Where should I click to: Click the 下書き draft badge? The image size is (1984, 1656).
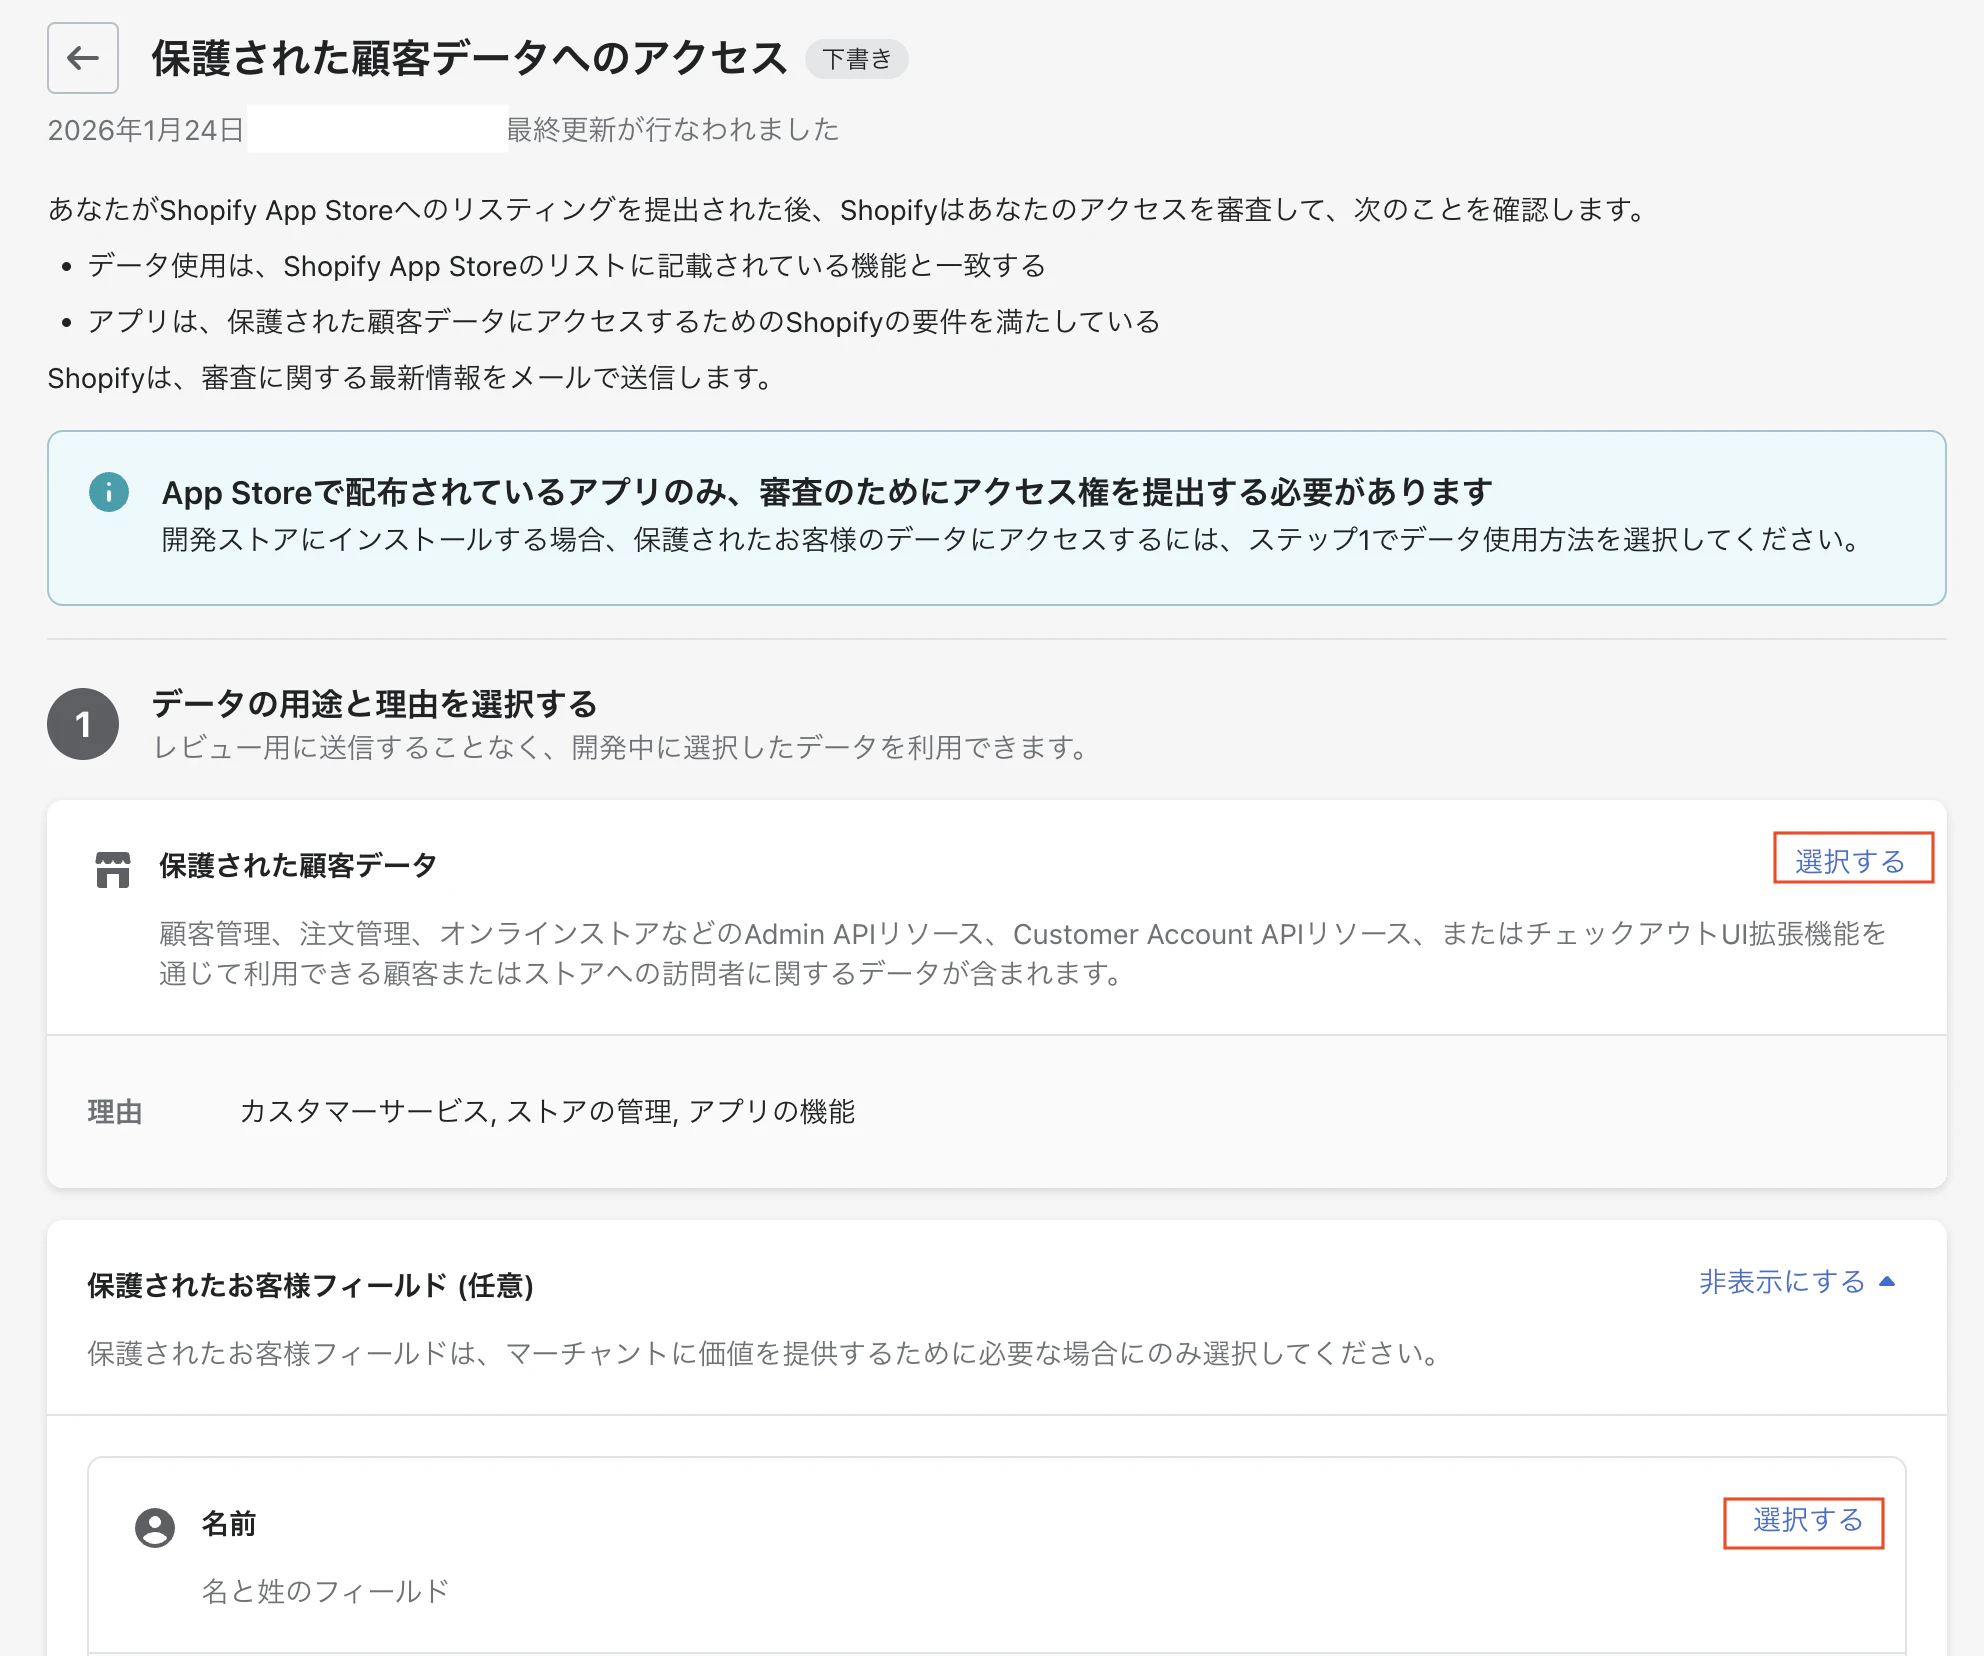pos(857,60)
